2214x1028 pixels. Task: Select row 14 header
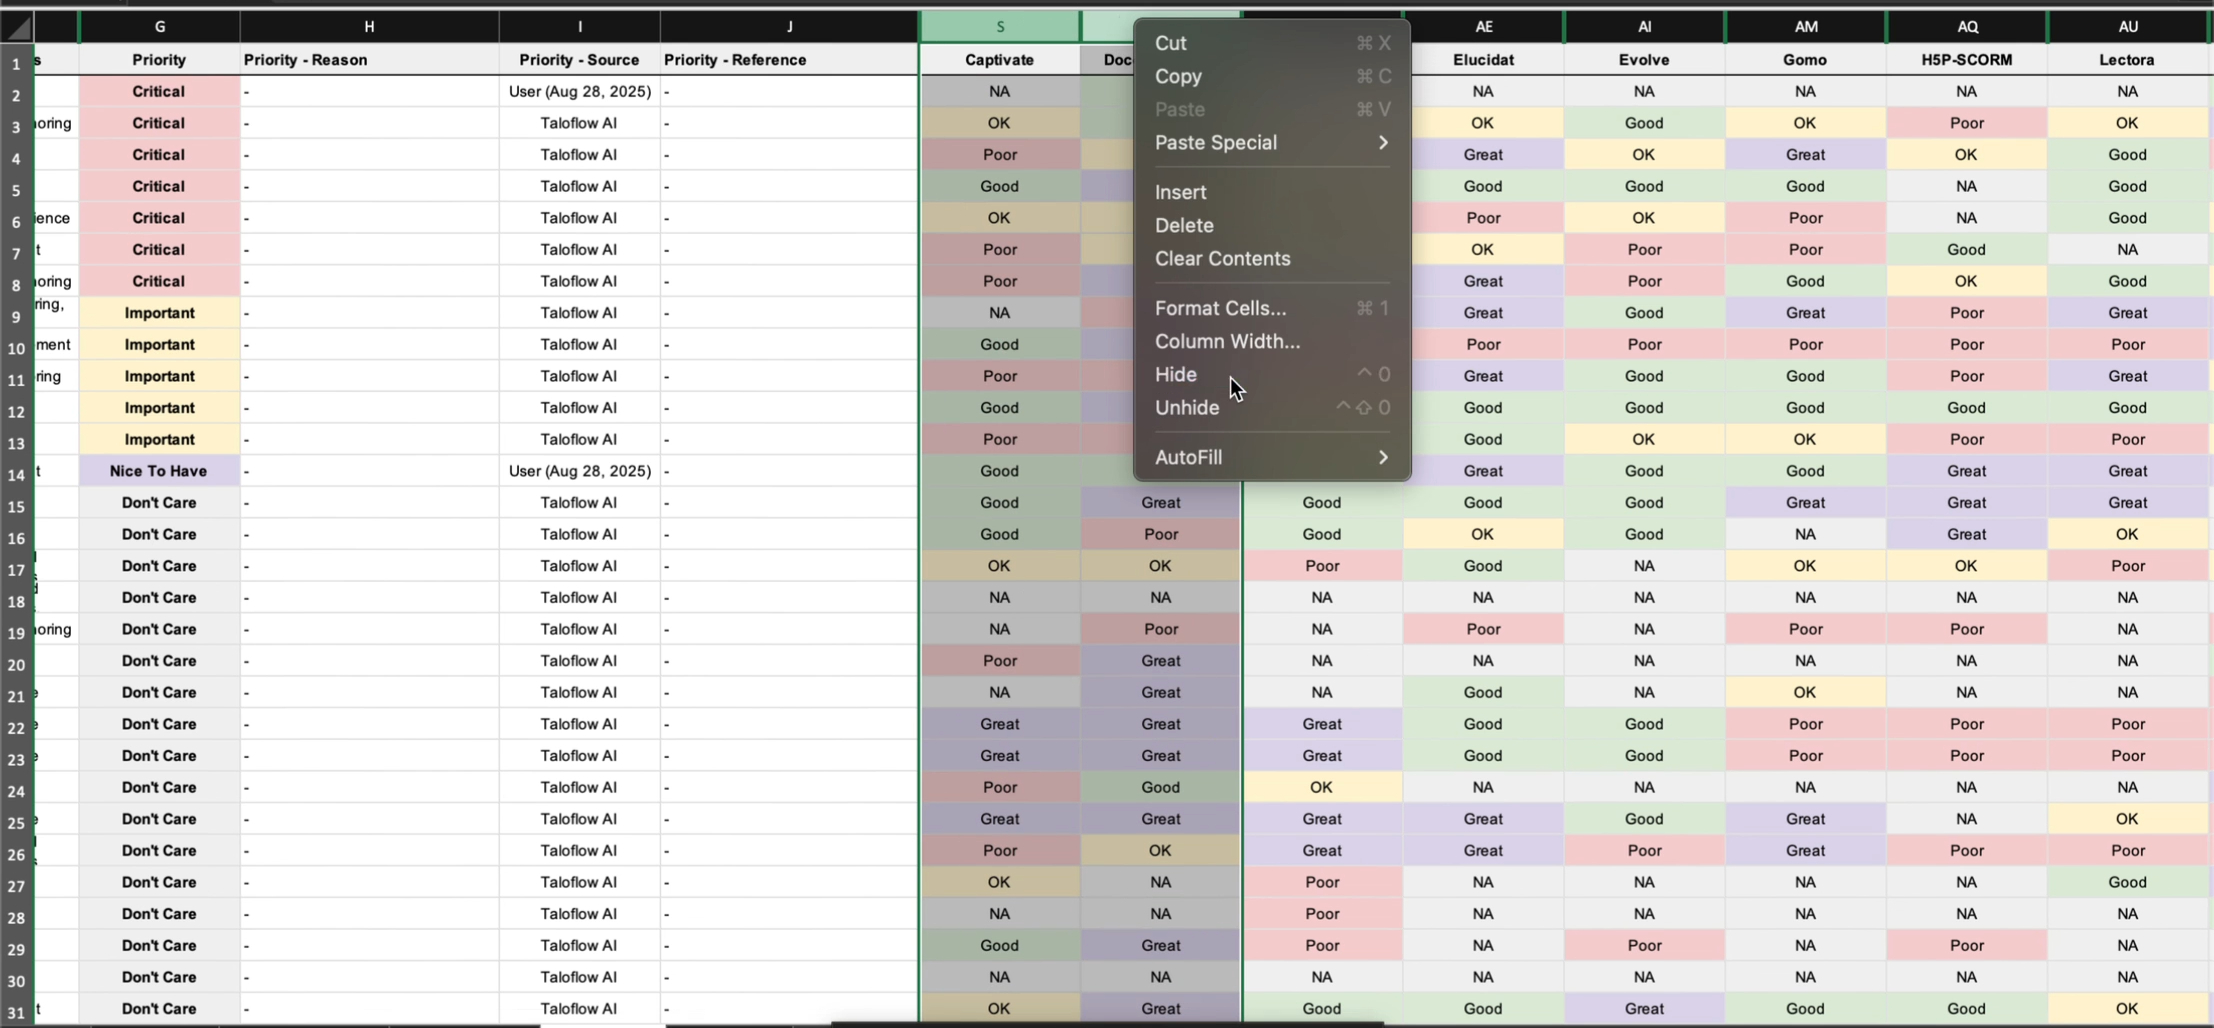(16, 474)
